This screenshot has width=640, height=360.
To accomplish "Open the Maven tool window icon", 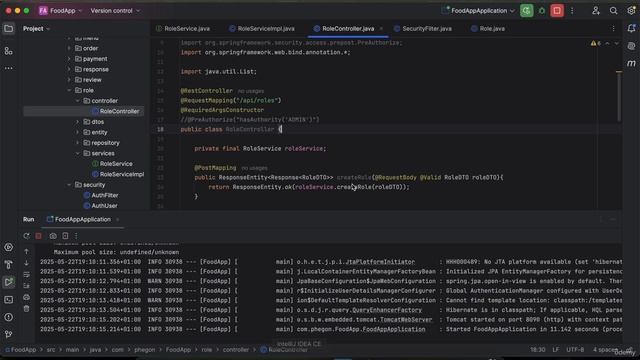I will pyautogui.click(x=631, y=63).
